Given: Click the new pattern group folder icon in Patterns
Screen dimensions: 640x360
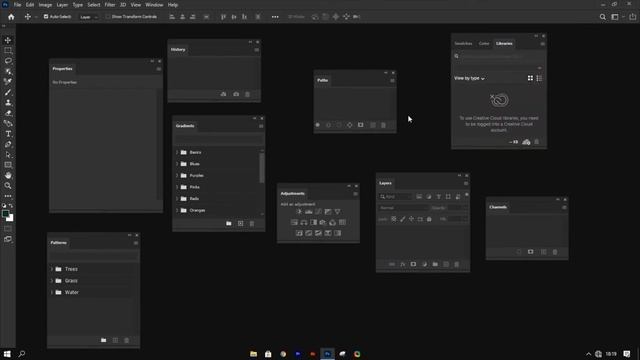Looking at the screenshot, I should click(x=104, y=340).
